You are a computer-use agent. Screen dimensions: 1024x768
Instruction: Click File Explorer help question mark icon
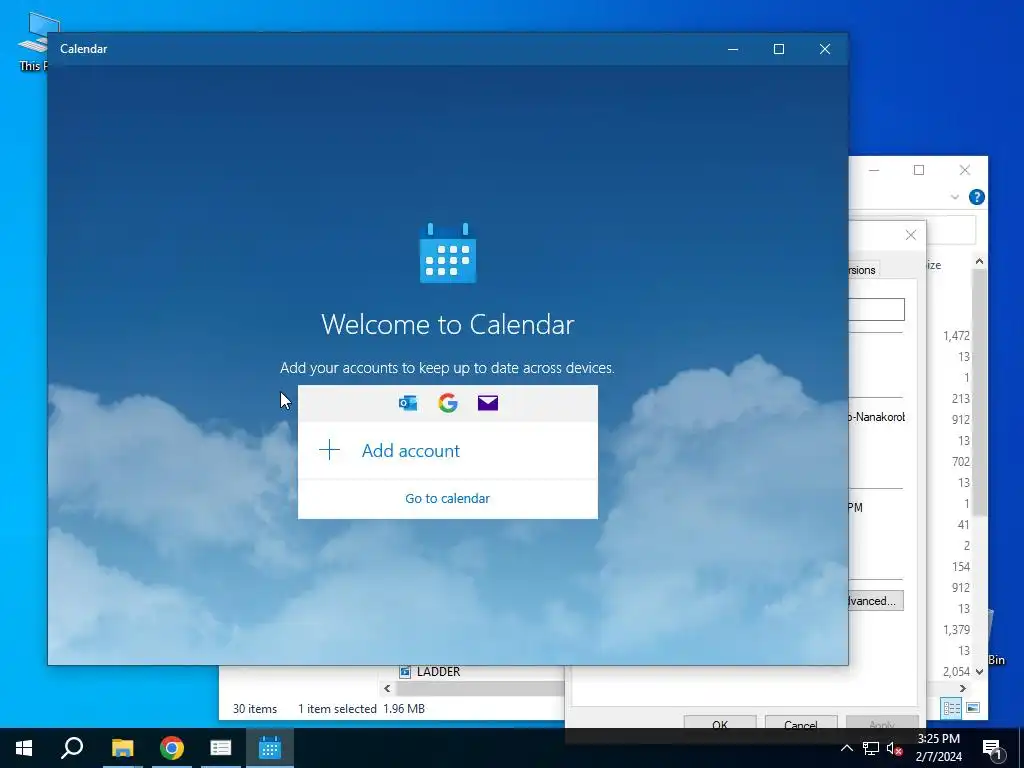(x=976, y=197)
